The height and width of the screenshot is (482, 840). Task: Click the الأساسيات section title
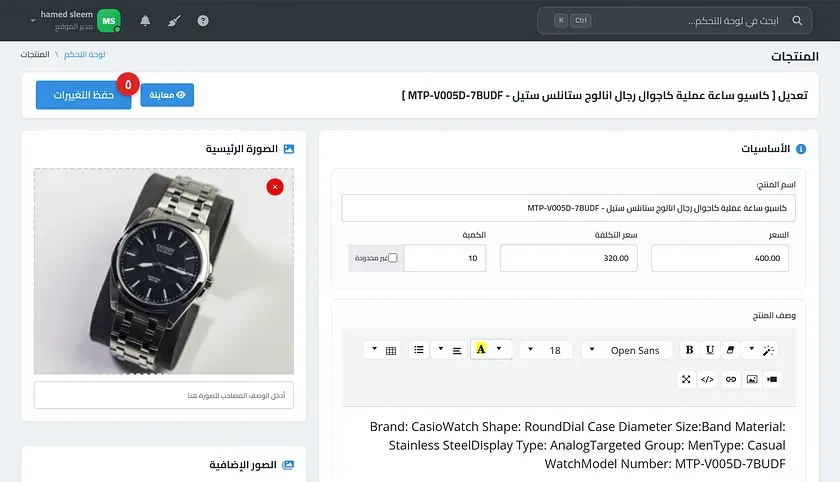click(x=765, y=149)
